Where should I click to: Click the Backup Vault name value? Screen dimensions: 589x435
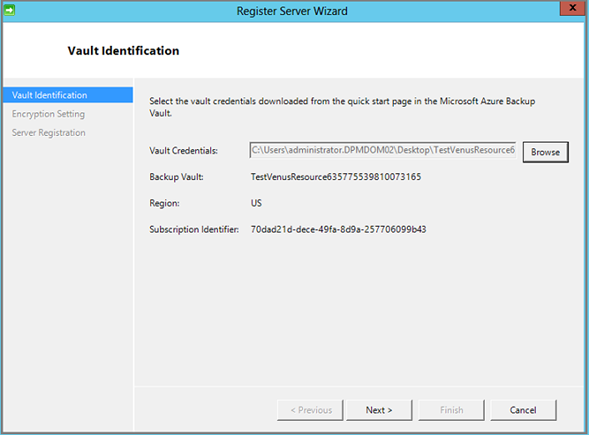click(x=336, y=177)
